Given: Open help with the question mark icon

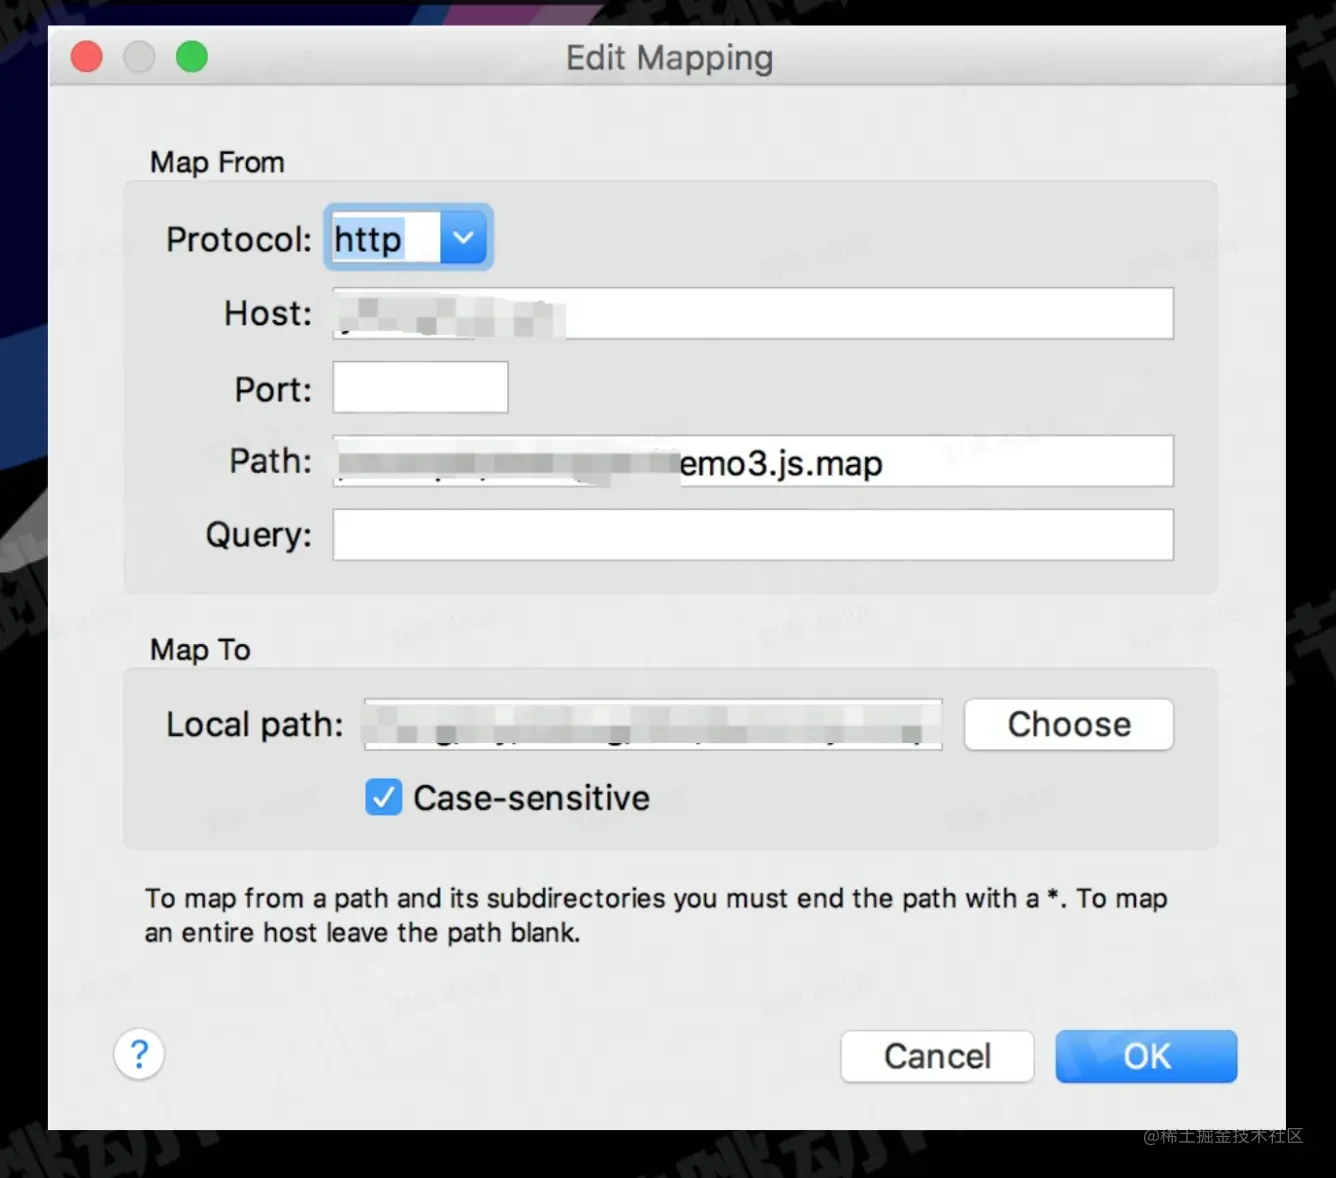Looking at the screenshot, I should pyautogui.click(x=139, y=1054).
